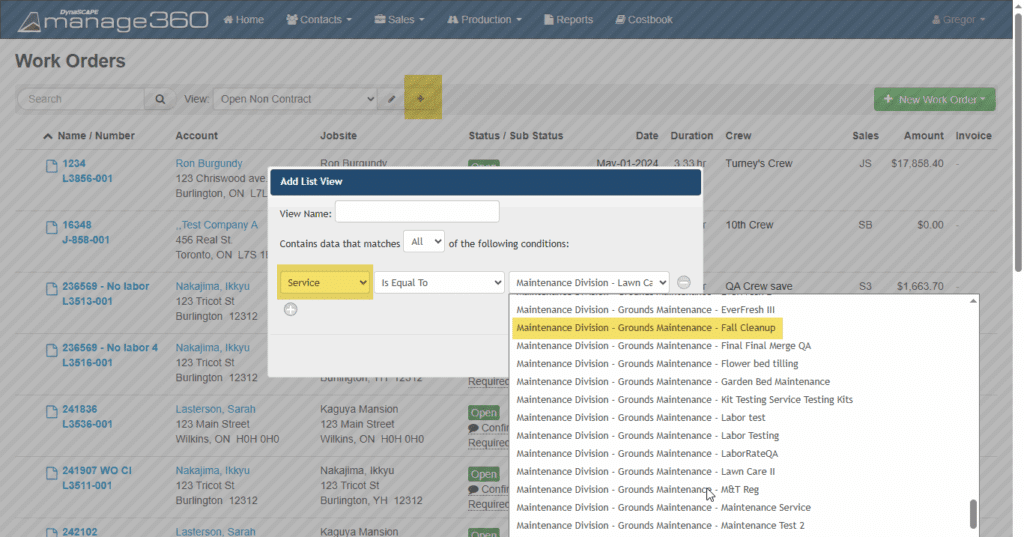Open the Open Non Contract view dropdown
The width and height of the screenshot is (1024, 537).
click(295, 99)
